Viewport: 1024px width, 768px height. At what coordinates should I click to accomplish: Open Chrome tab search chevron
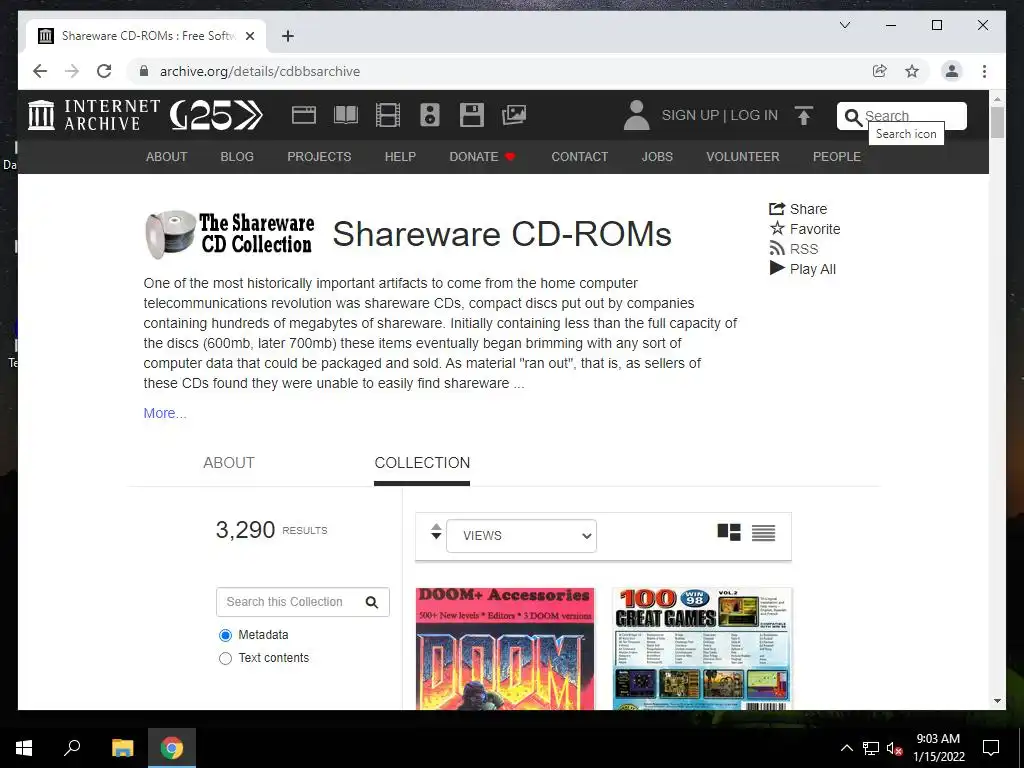pos(844,25)
